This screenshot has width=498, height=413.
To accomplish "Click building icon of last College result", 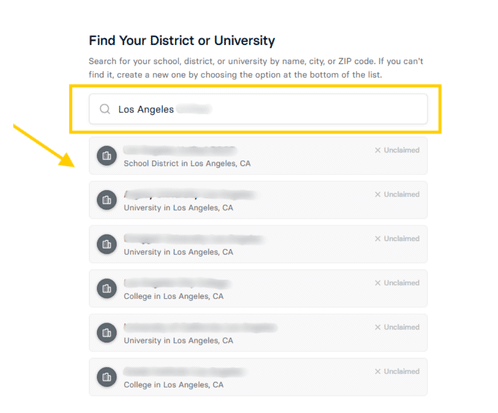I will (x=107, y=377).
